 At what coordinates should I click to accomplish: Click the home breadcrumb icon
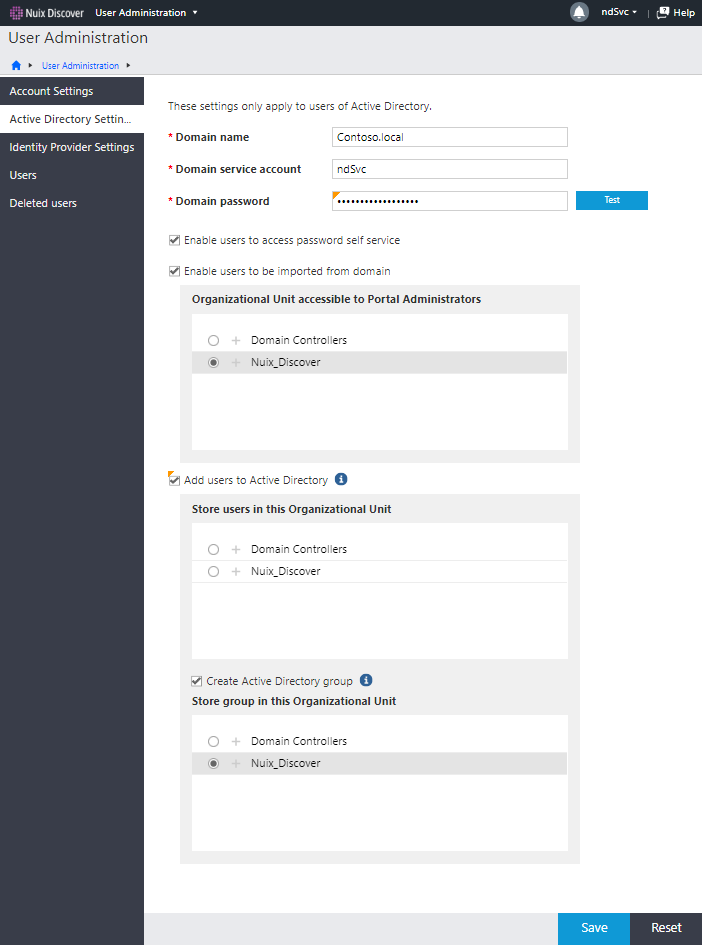[x=16, y=66]
